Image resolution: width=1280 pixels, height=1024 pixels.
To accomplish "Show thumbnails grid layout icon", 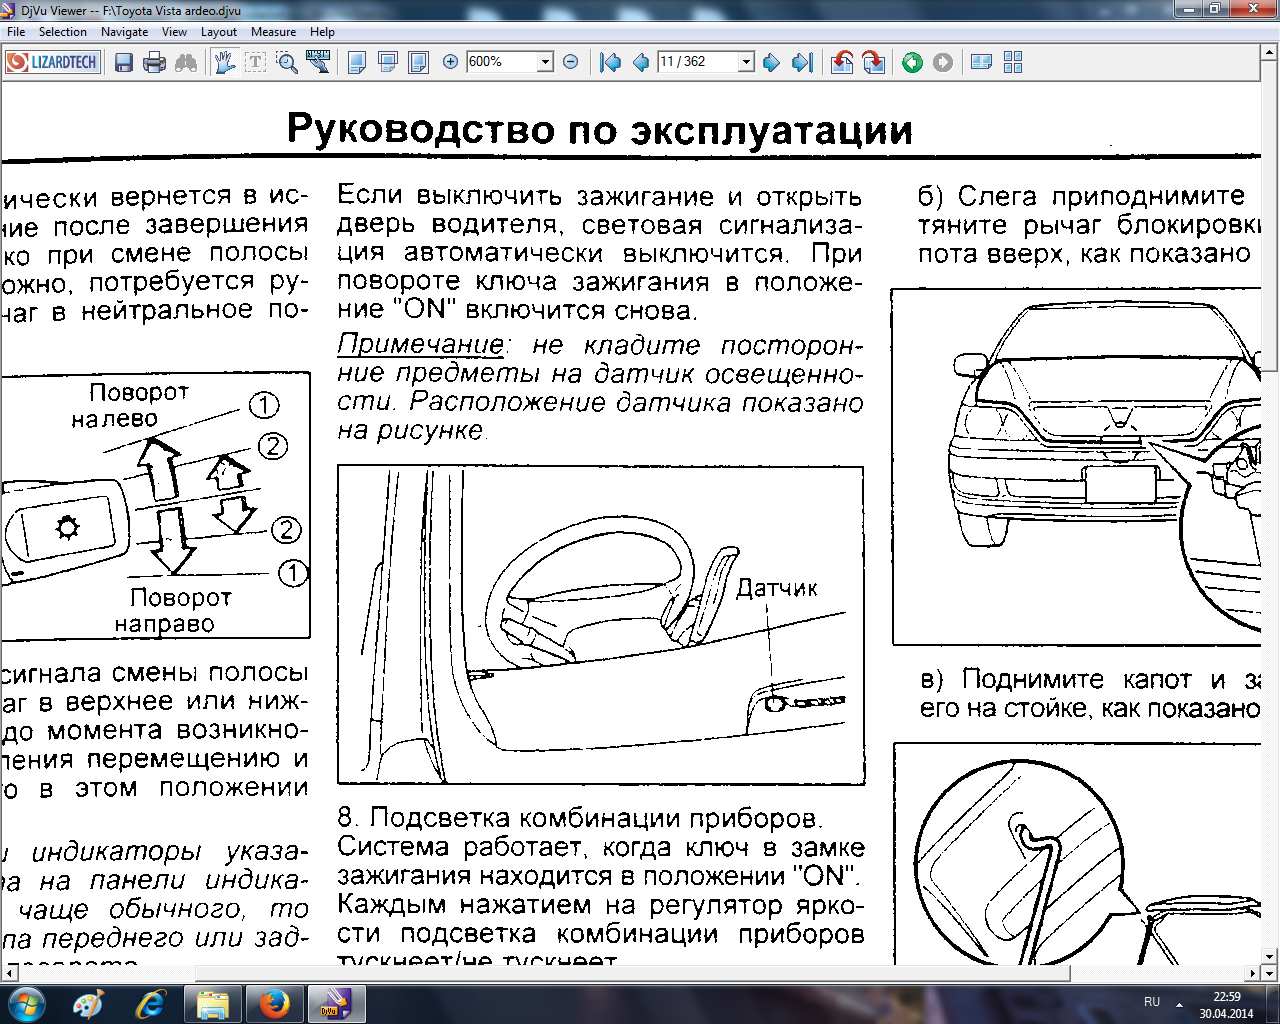I will click(x=1013, y=63).
